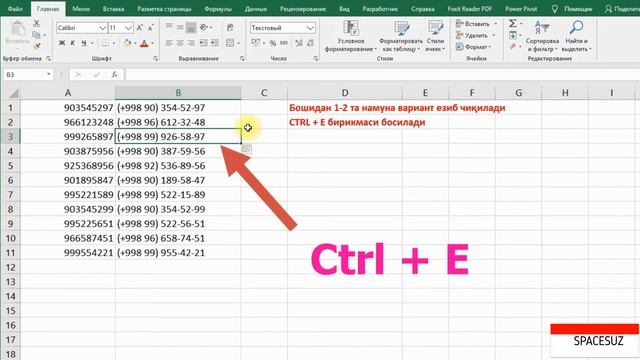The image size is (640, 360).
Task: Click Формат cells button
Action: [x=473, y=47]
